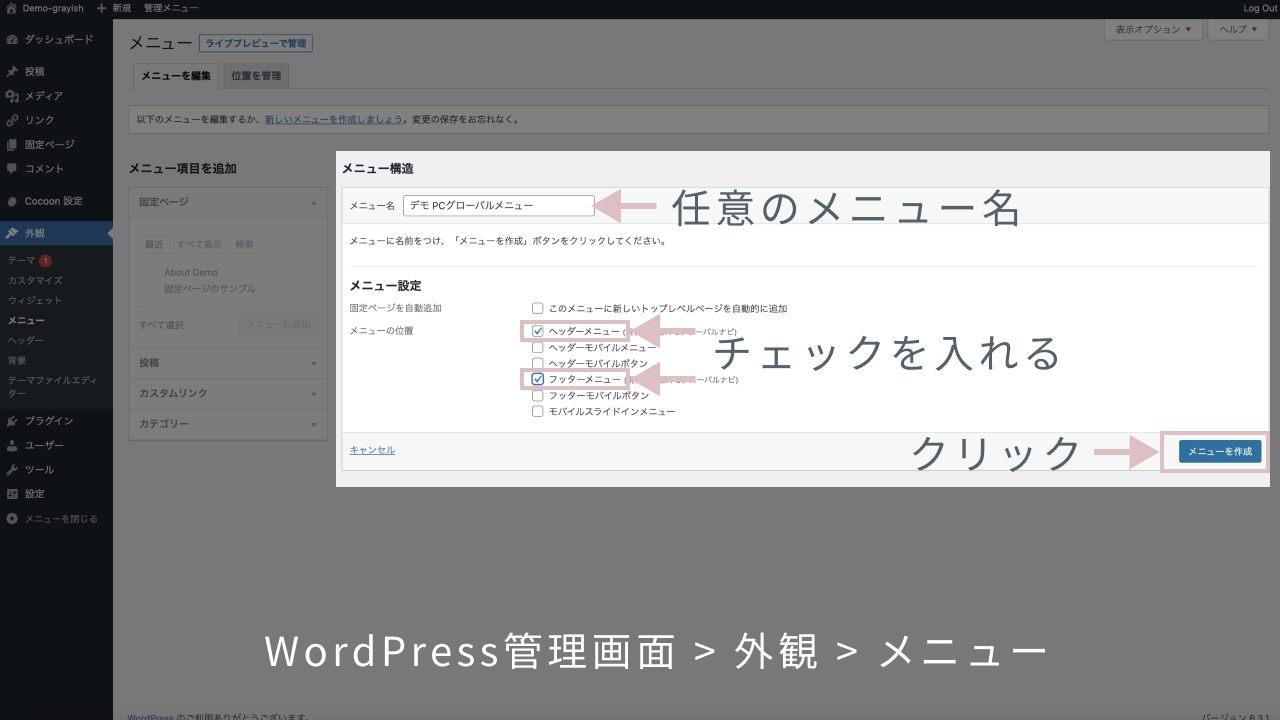Click the キャンセル link
Screen dimensions: 1280x720
pos(372,450)
